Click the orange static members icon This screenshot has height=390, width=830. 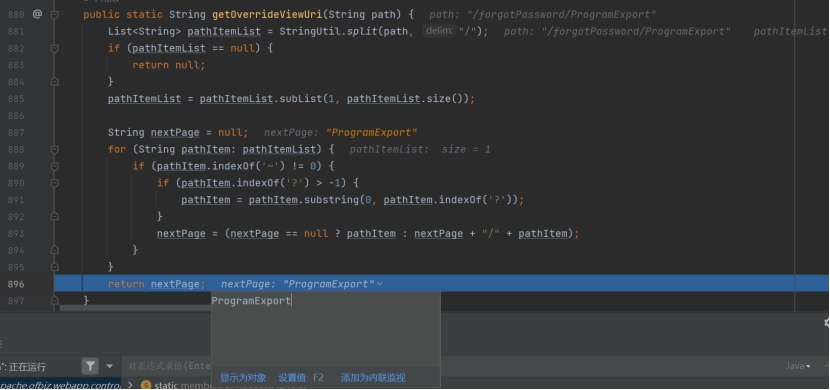[x=146, y=385]
